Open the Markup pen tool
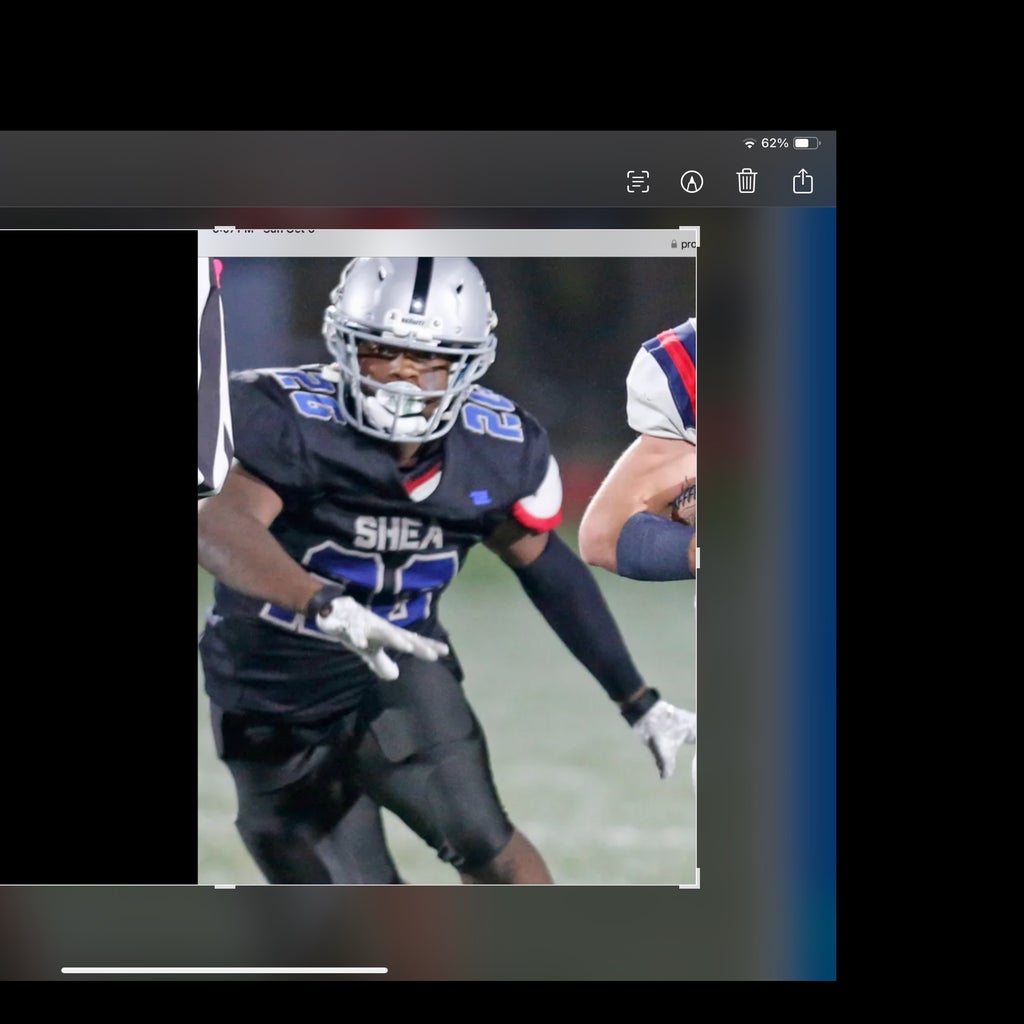This screenshot has width=1024, height=1024. (692, 182)
